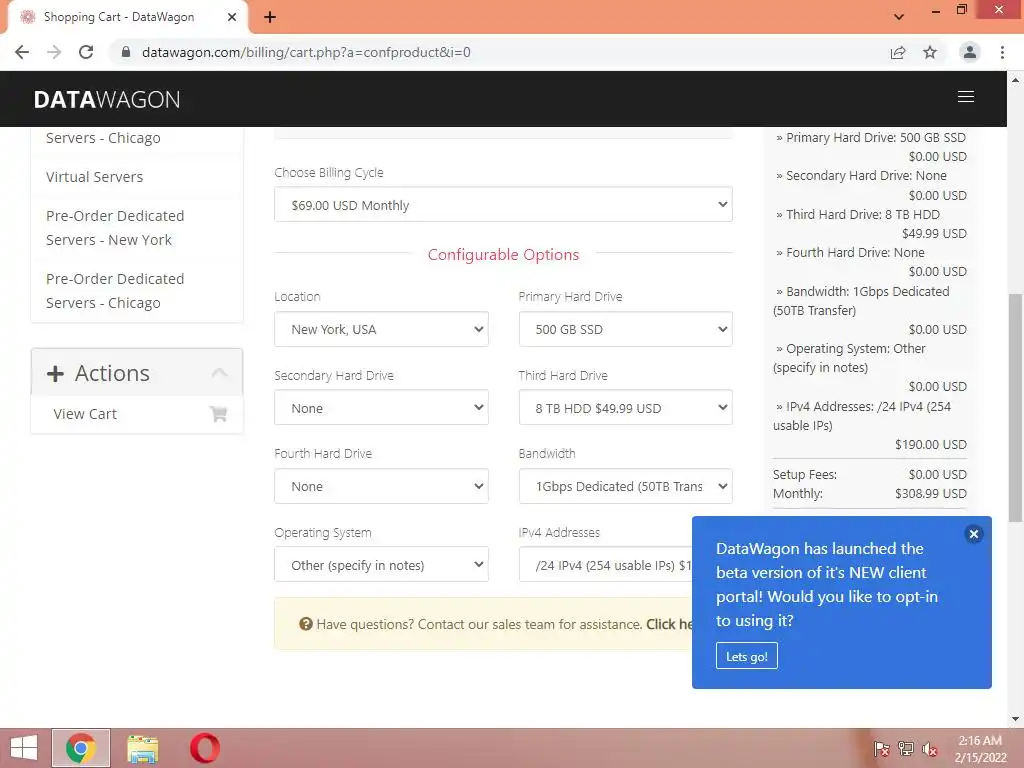Screen dimensions: 1024x768
Task: Select the Shopping Cart - DataWagon tab
Action: click(128, 17)
